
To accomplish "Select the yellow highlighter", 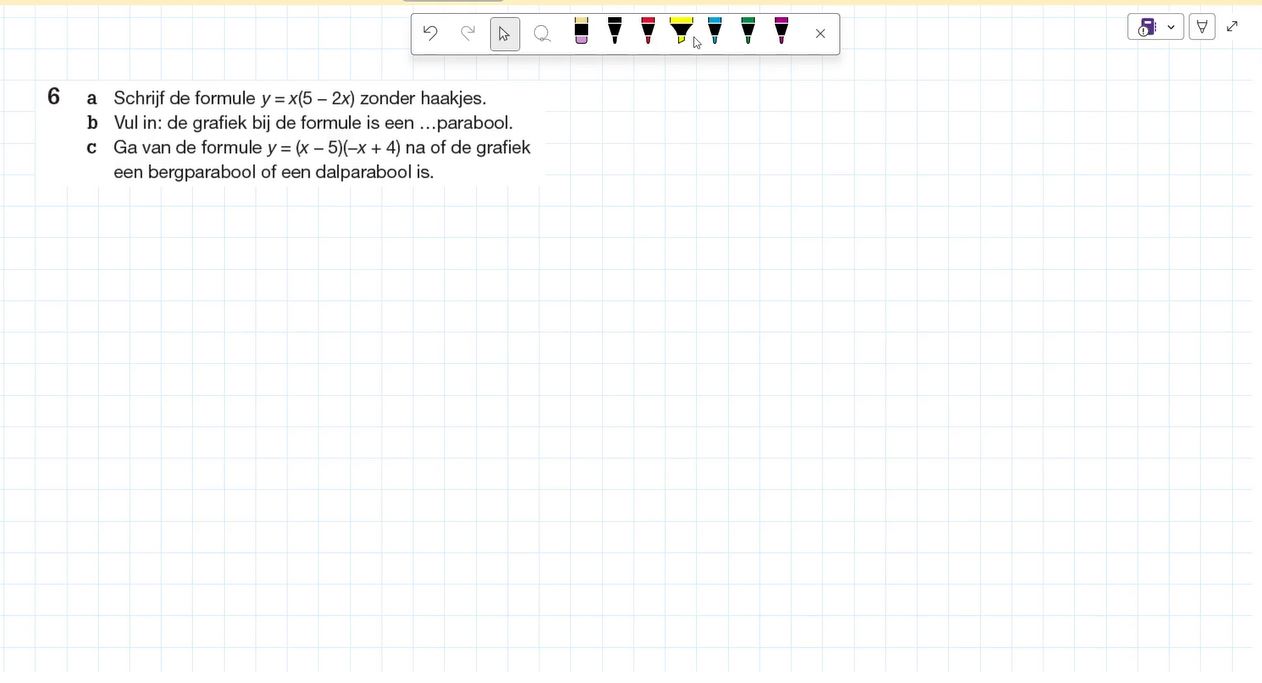I will [681, 31].
